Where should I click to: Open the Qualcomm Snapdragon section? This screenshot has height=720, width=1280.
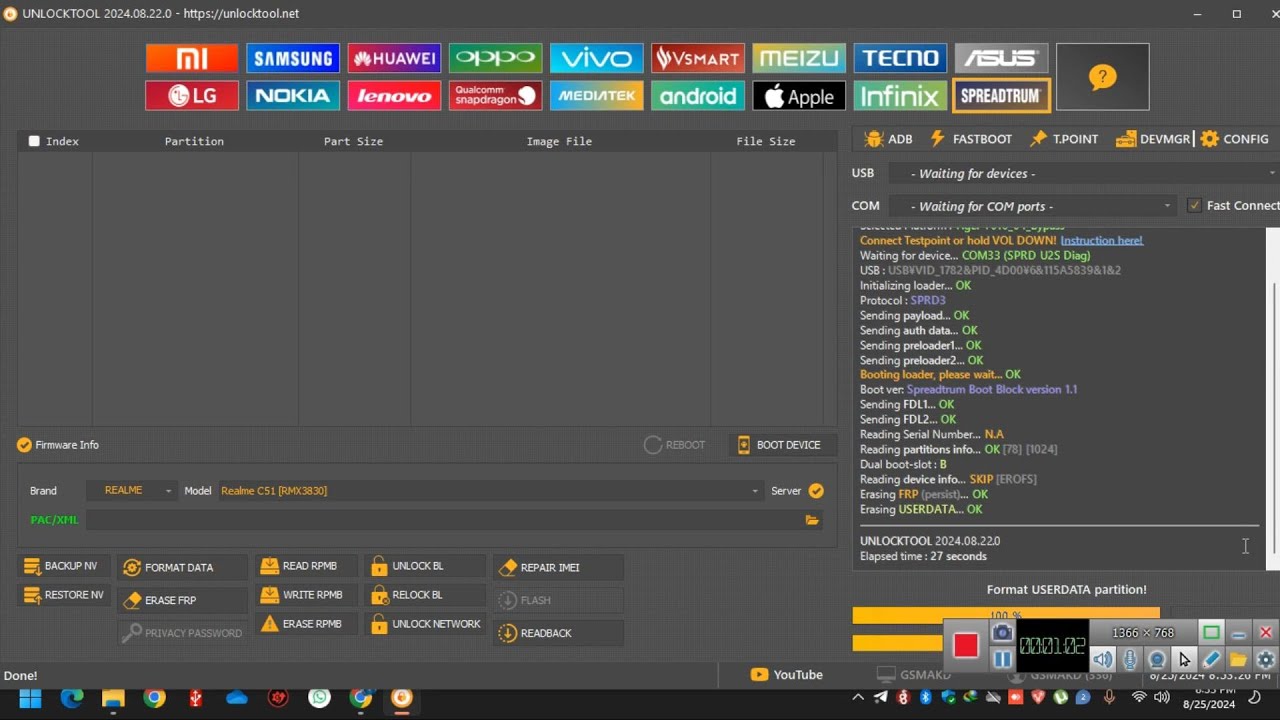495,96
